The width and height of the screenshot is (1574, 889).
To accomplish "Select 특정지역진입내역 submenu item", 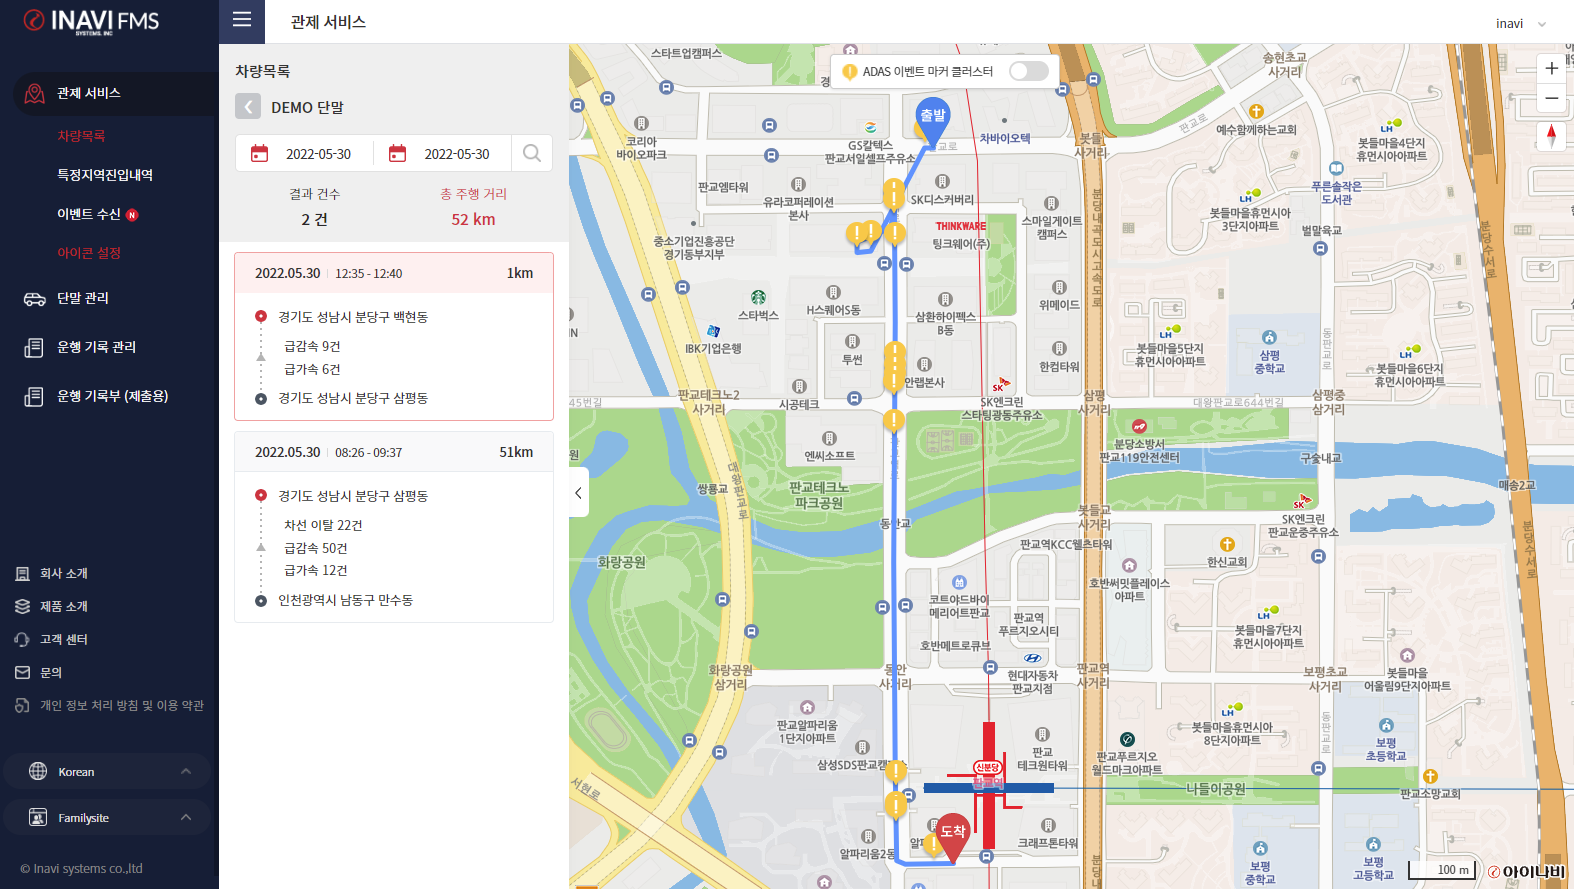I will coord(105,175).
